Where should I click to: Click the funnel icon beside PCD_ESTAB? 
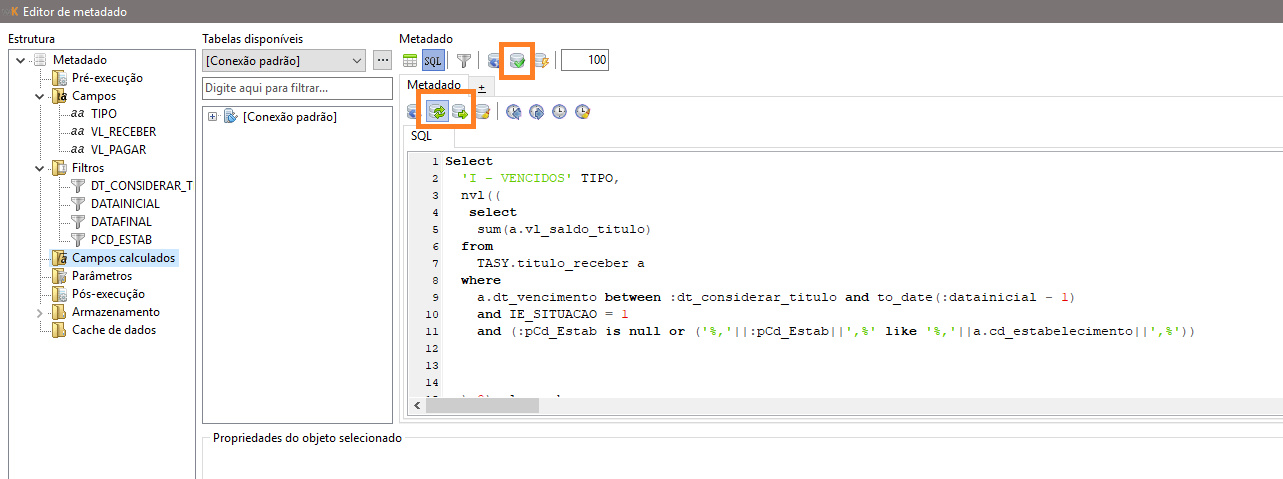click(x=78, y=240)
